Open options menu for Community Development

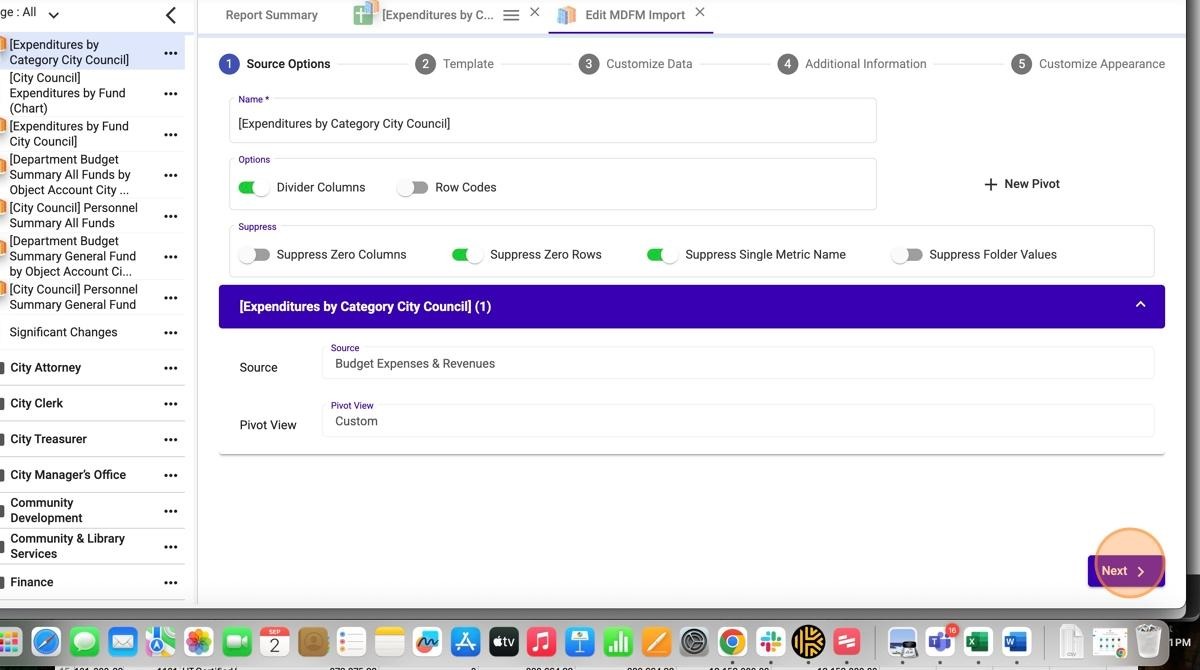(x=171, y=511)
